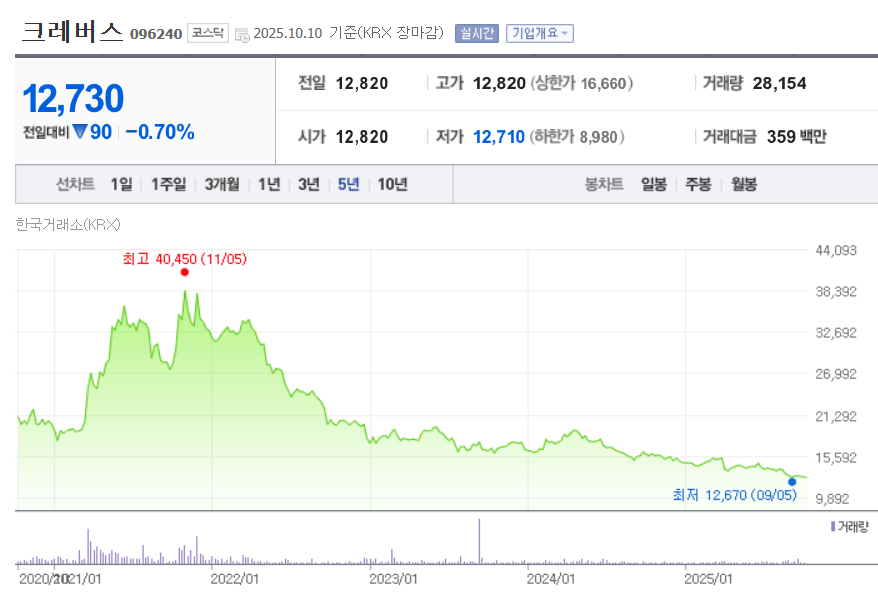Click the 전일 value 12,820
The width and height of the screenshot is (878, 595).
click(362, 83)
